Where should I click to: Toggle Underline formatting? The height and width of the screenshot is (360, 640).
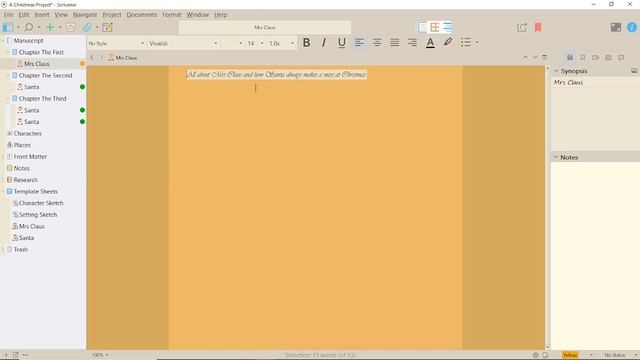tap(342, 42)
